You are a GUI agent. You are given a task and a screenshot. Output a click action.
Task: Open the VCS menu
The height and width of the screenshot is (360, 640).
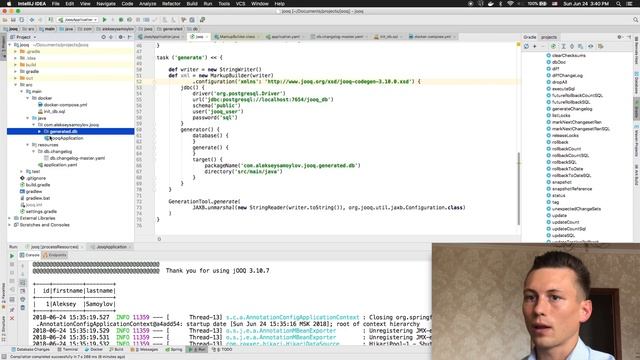pyautogui.click(x=240, y=4)
